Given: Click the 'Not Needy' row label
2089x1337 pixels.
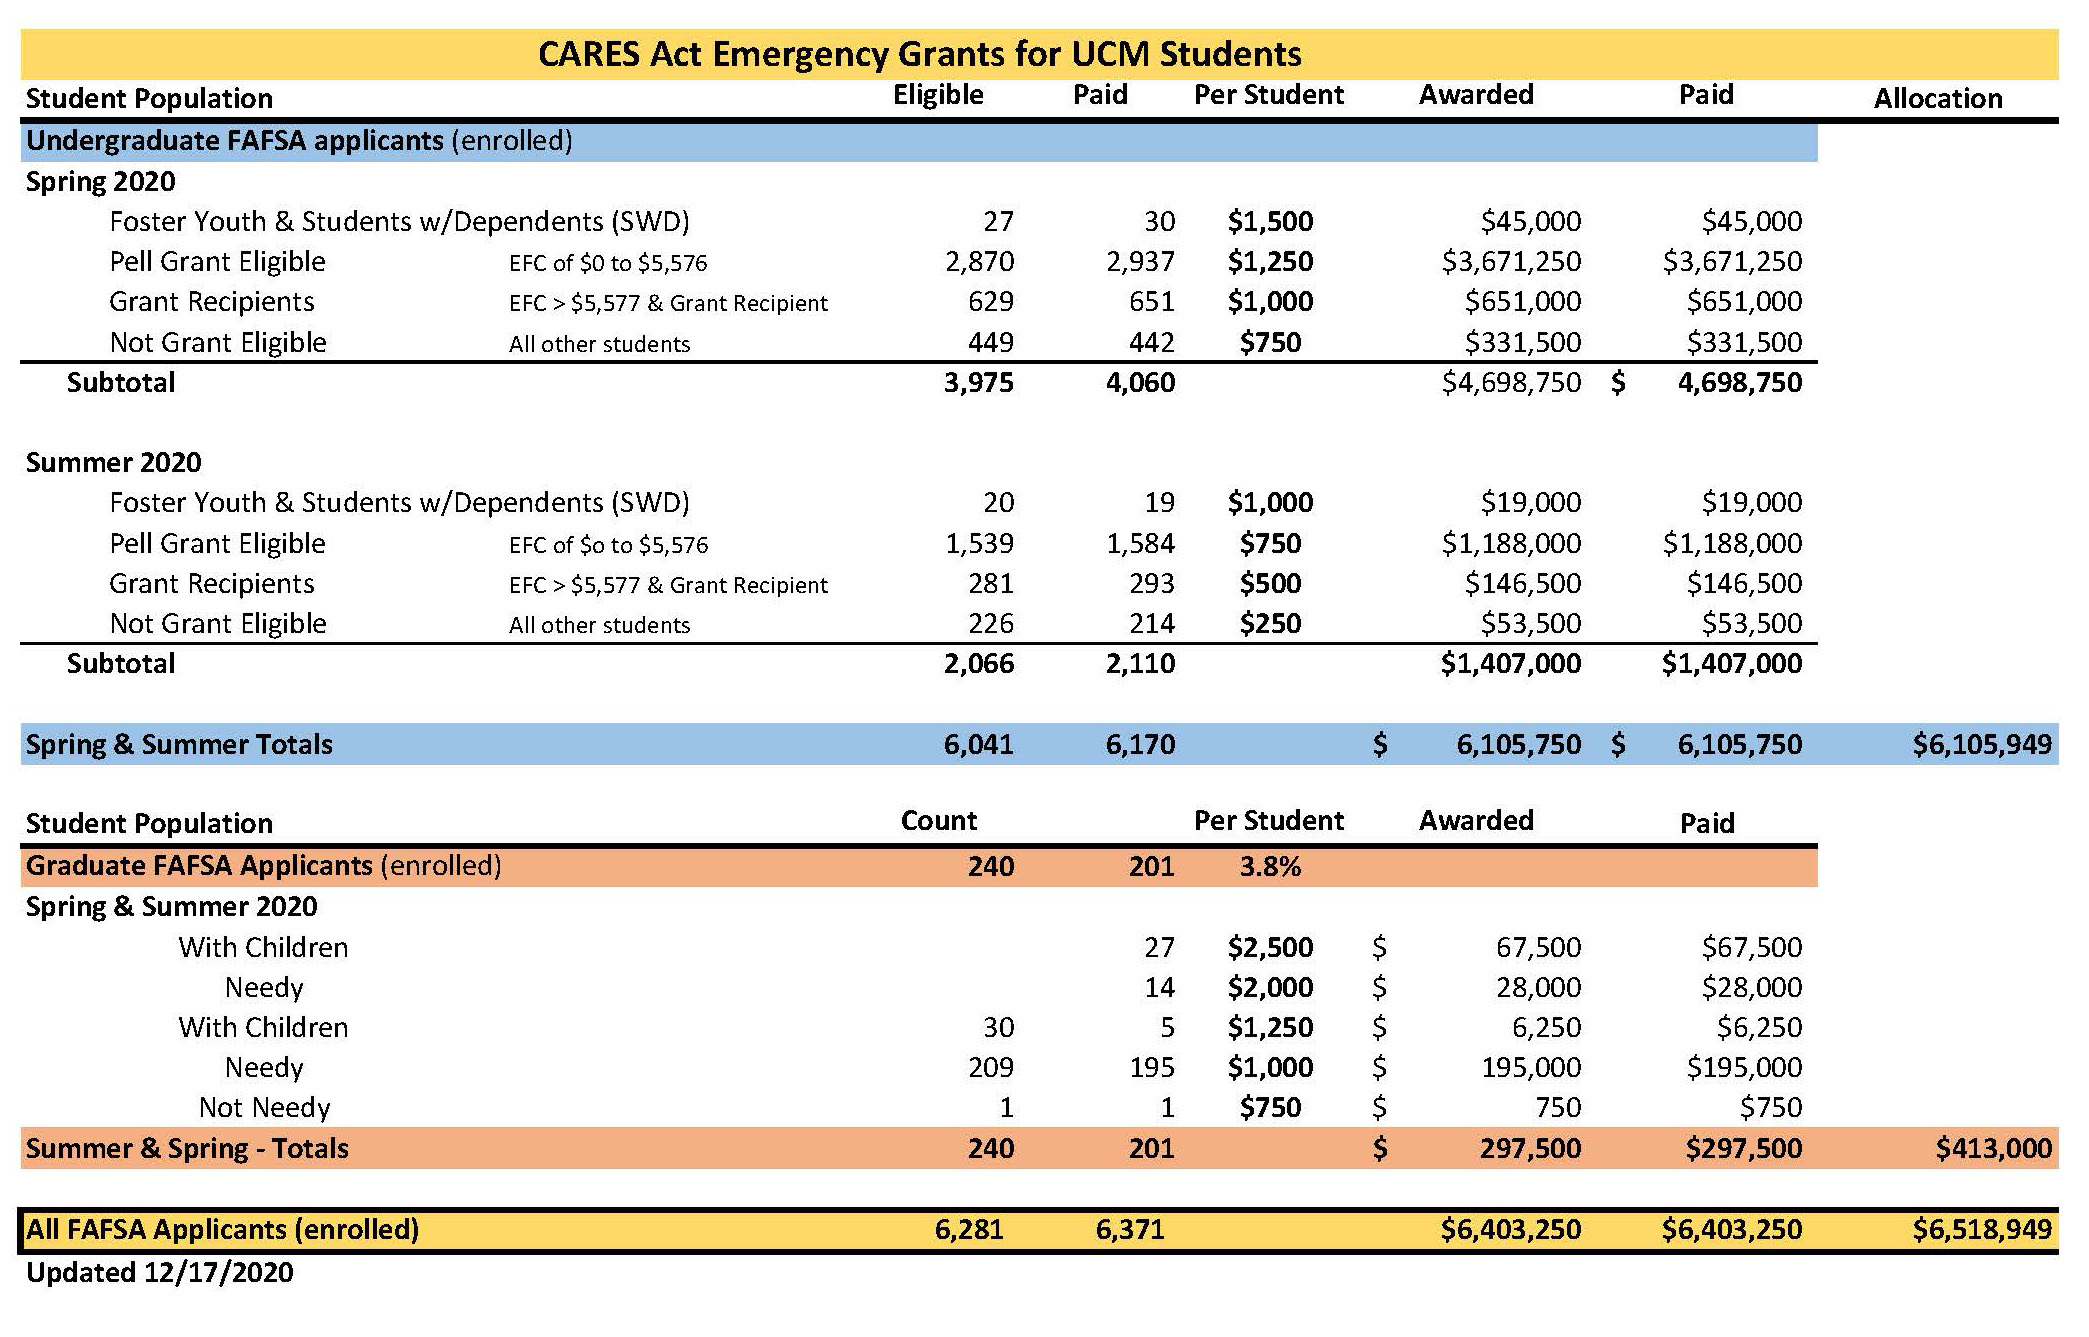Looking at the screenshot, I should pos(264,1108).
